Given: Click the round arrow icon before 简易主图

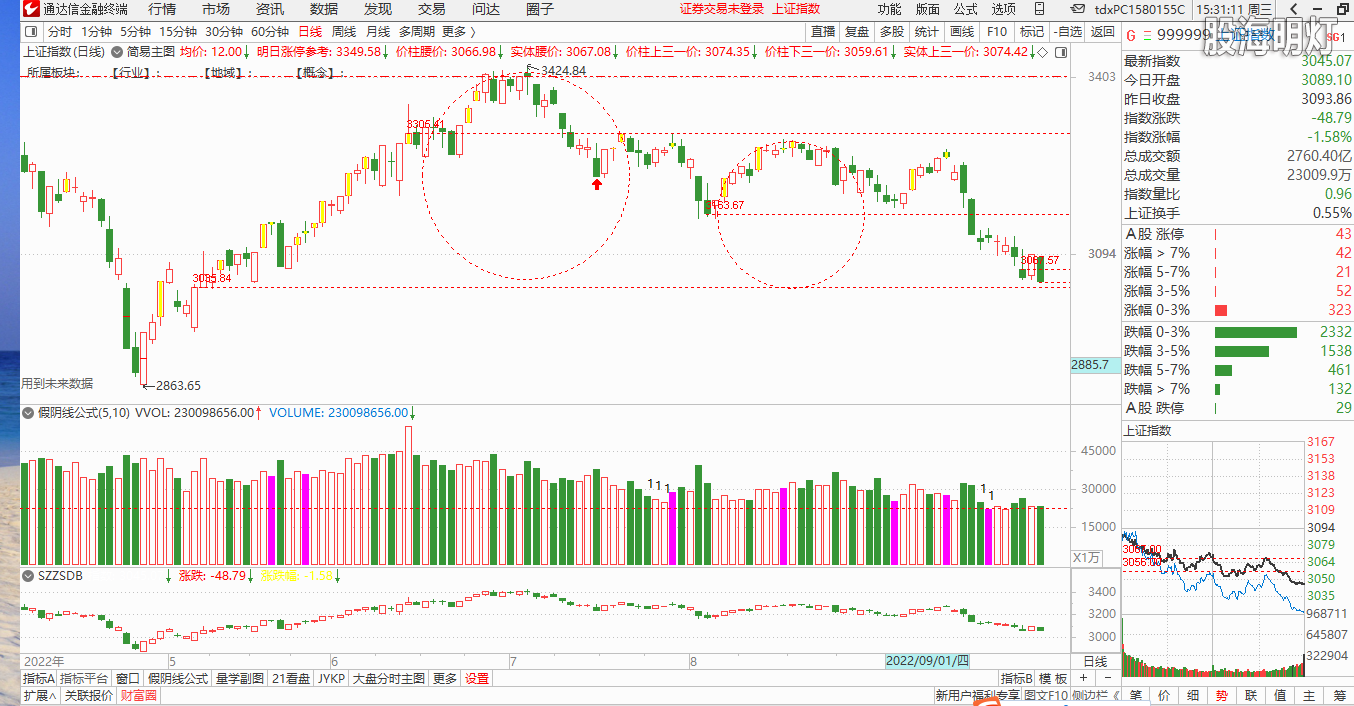Looking at the screenshot, I should [x=118, y=51].
